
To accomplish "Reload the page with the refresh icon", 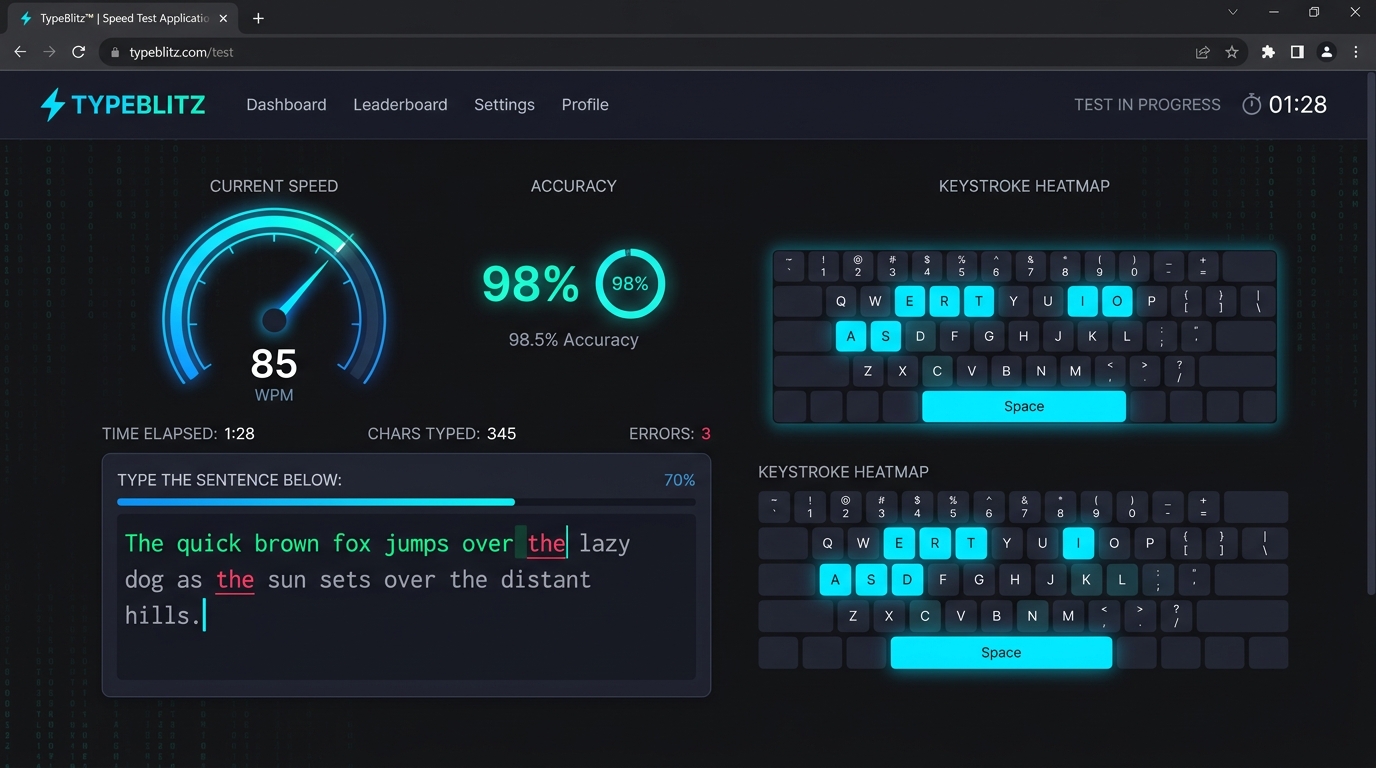I will pyautogui.click(x=79, y=52).
